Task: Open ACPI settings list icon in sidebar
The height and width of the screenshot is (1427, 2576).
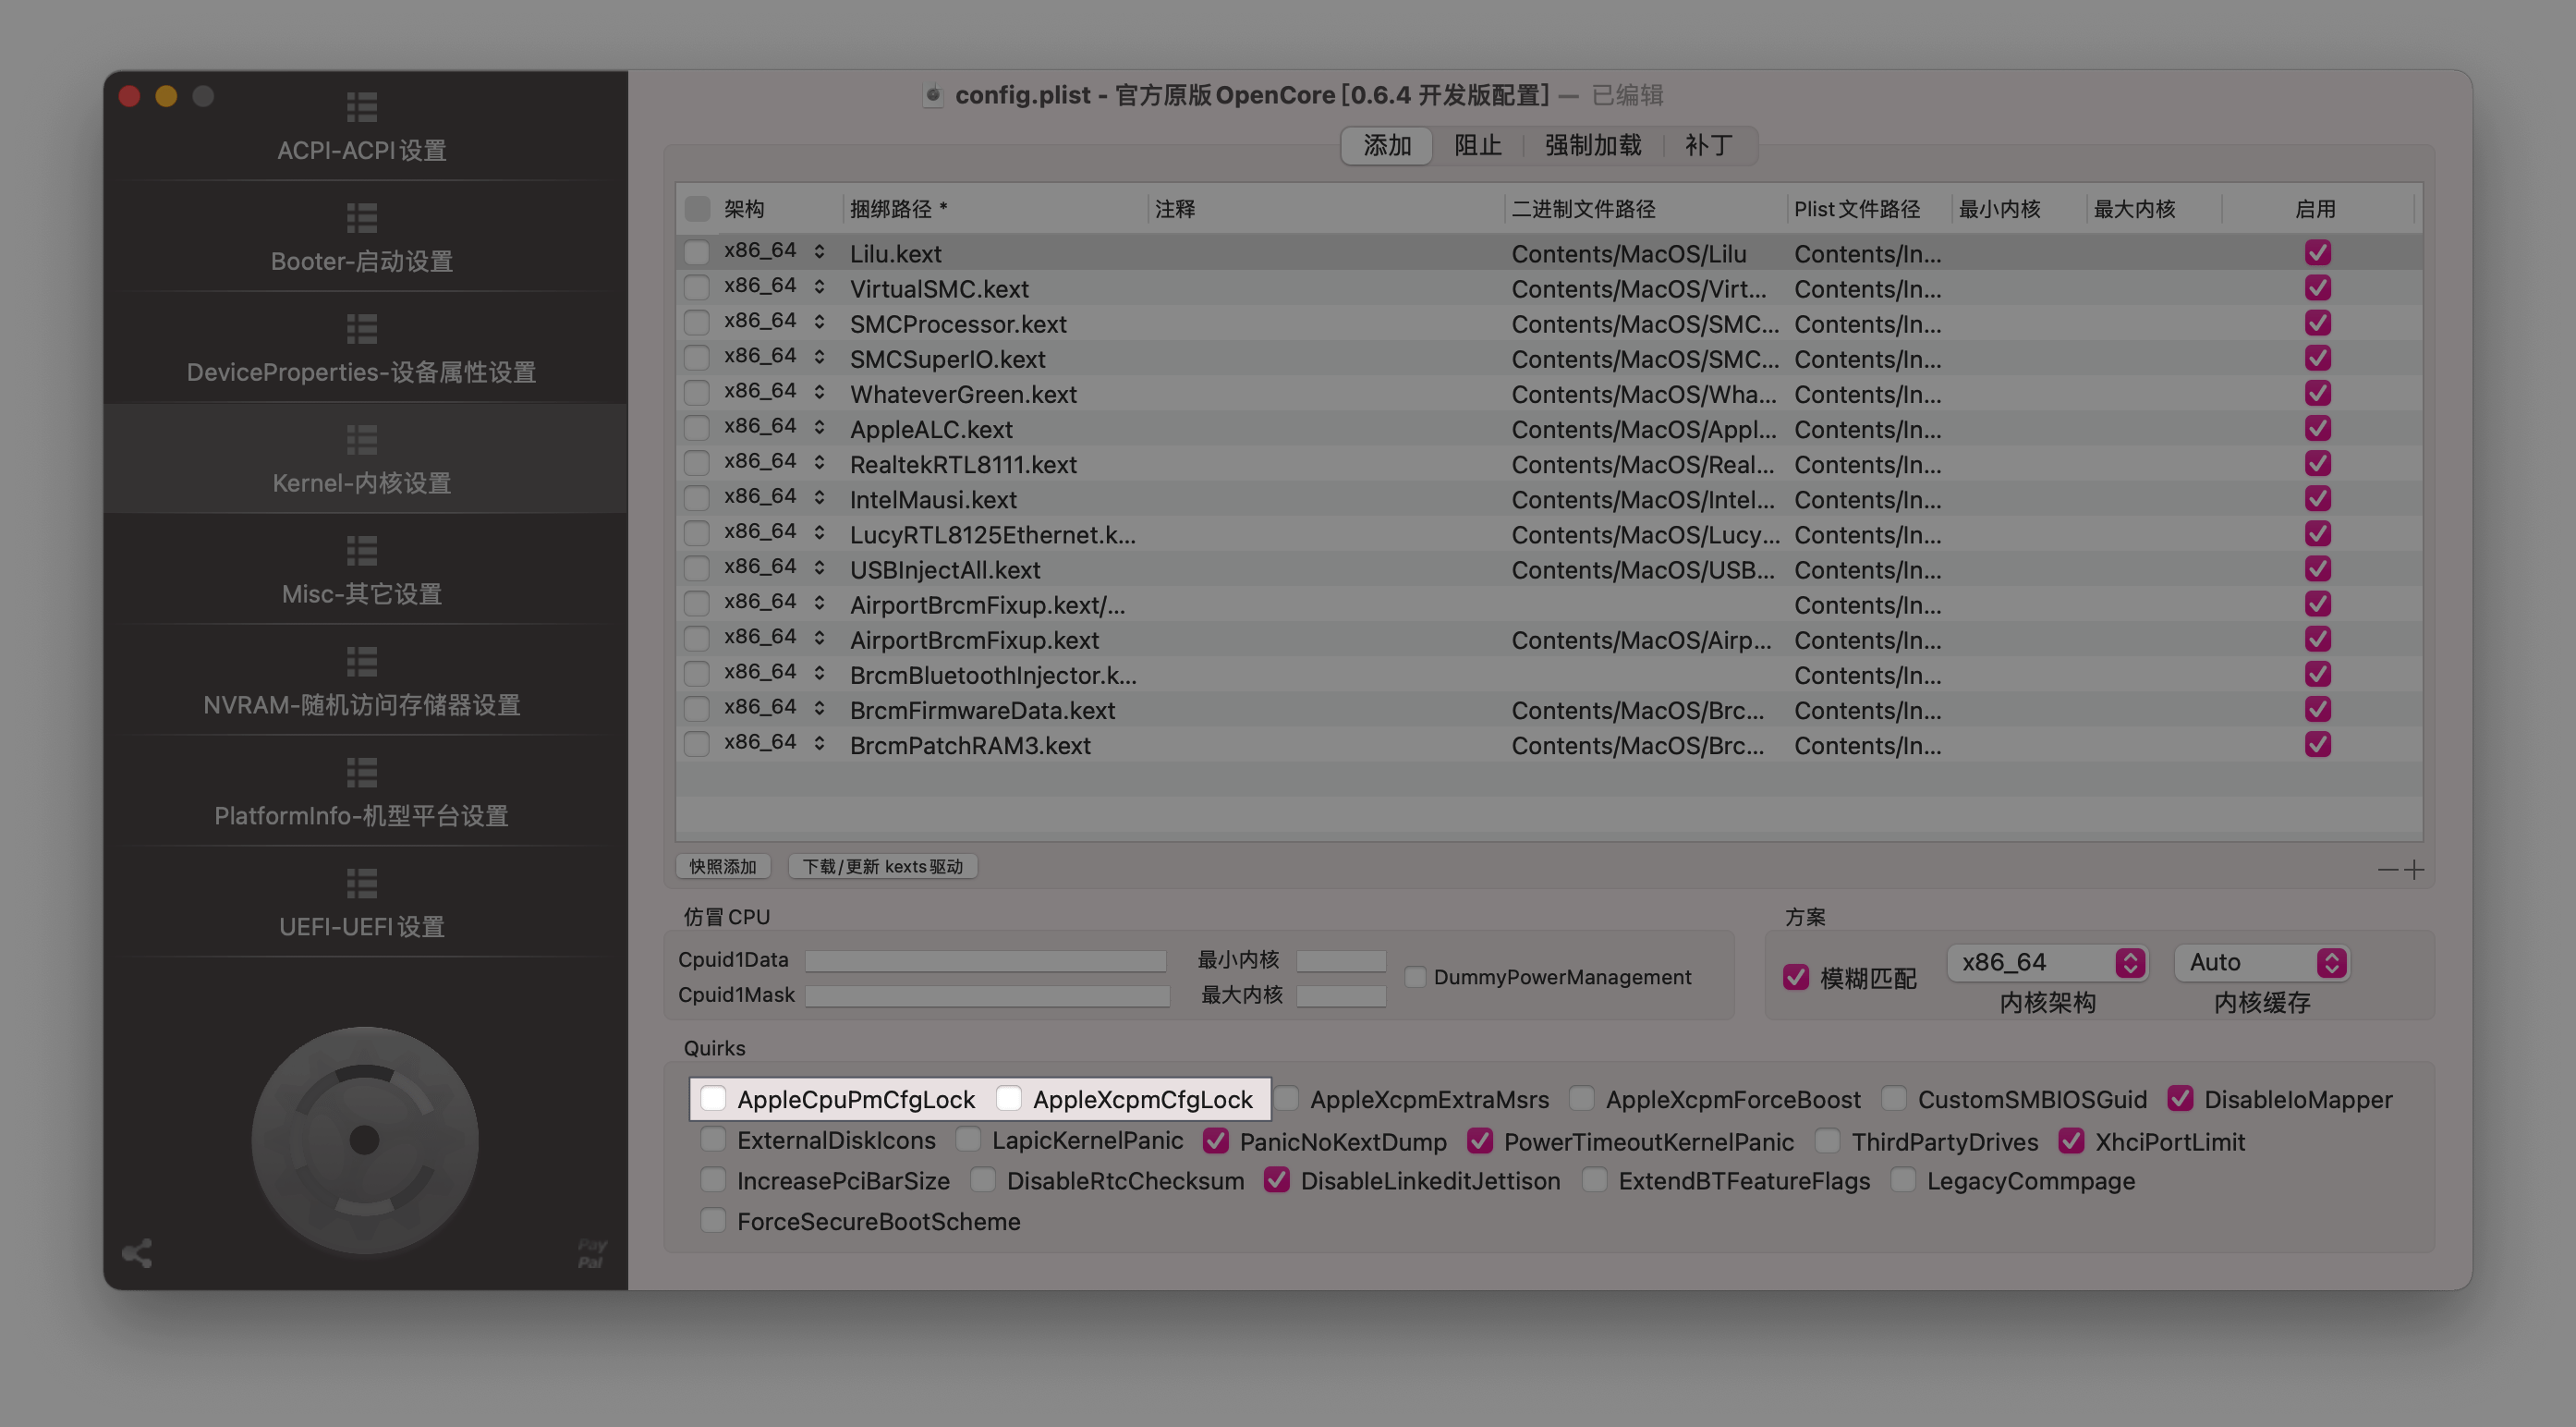Action: pos(361,106)
